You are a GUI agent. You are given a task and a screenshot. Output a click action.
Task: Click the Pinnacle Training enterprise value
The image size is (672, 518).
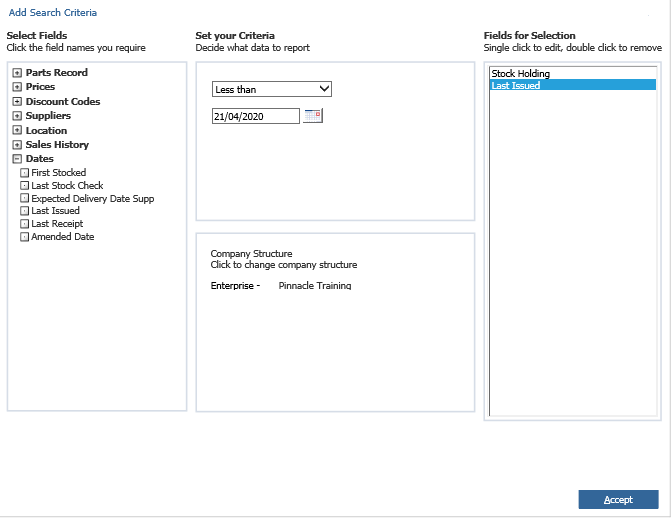315,286
